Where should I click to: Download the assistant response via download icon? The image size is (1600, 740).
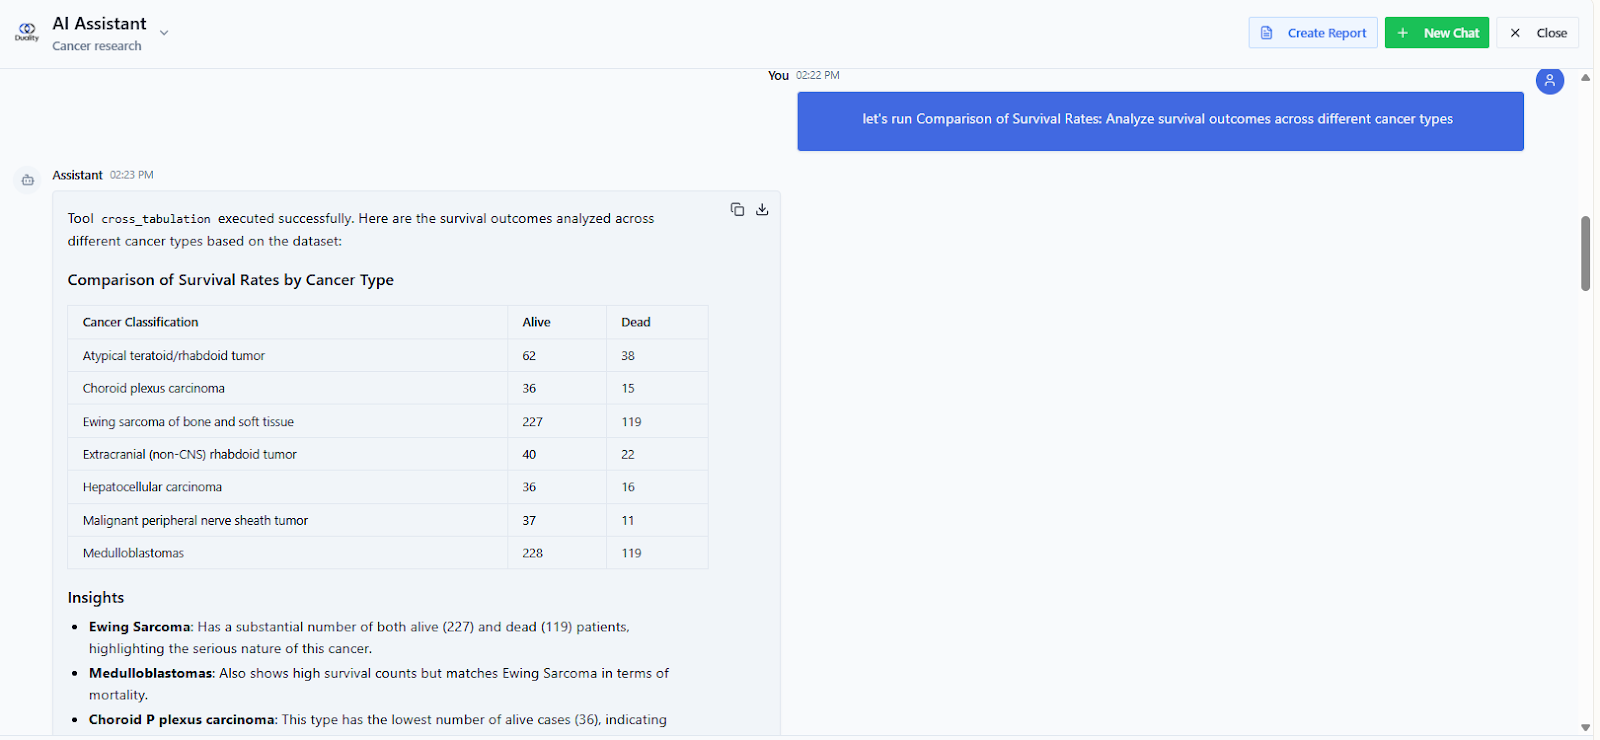[762, 209]
